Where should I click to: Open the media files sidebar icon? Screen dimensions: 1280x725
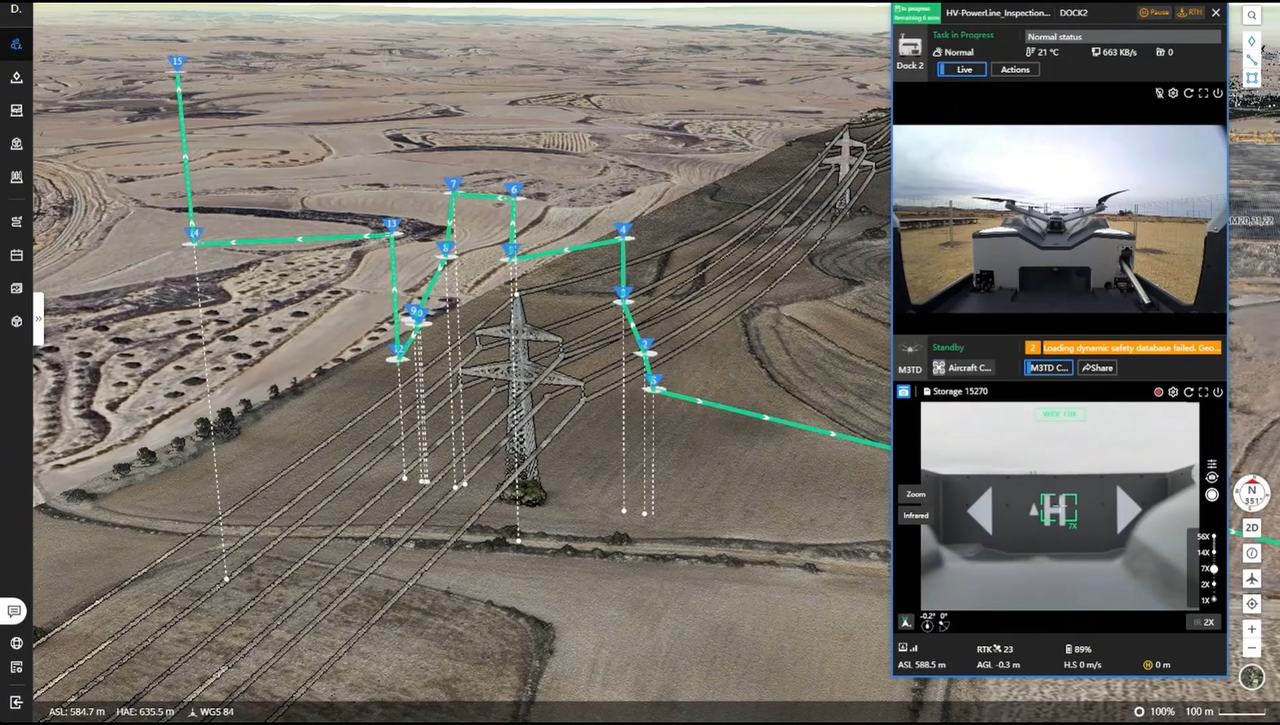coord(16,111)
